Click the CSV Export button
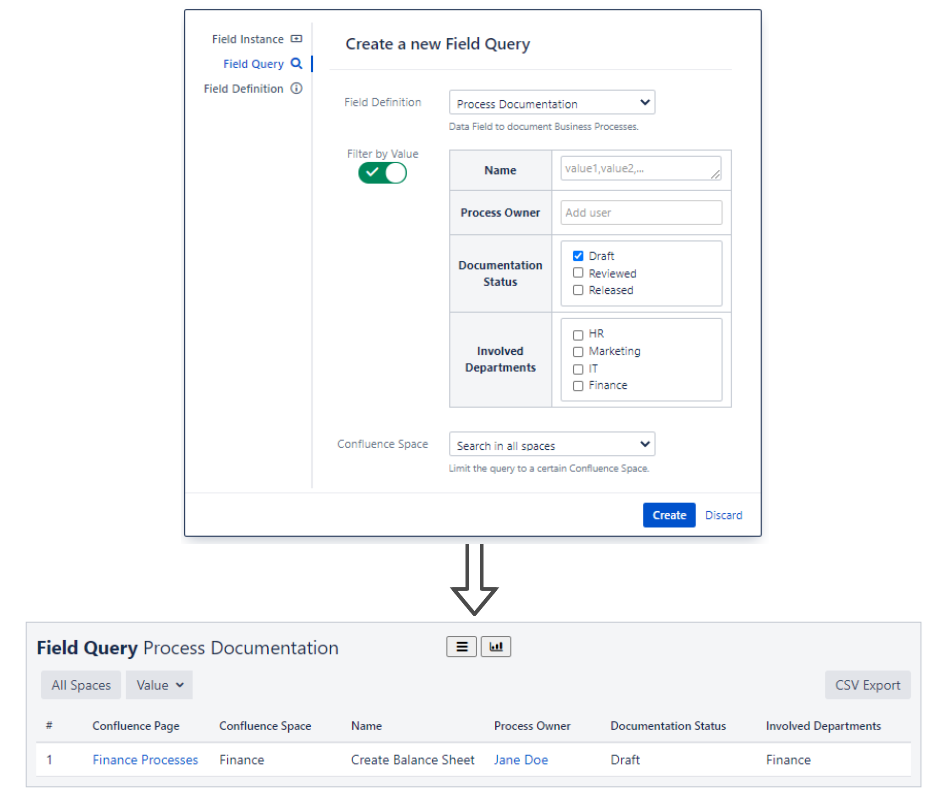Screen dimensions: 937x800 pos(868,685)
